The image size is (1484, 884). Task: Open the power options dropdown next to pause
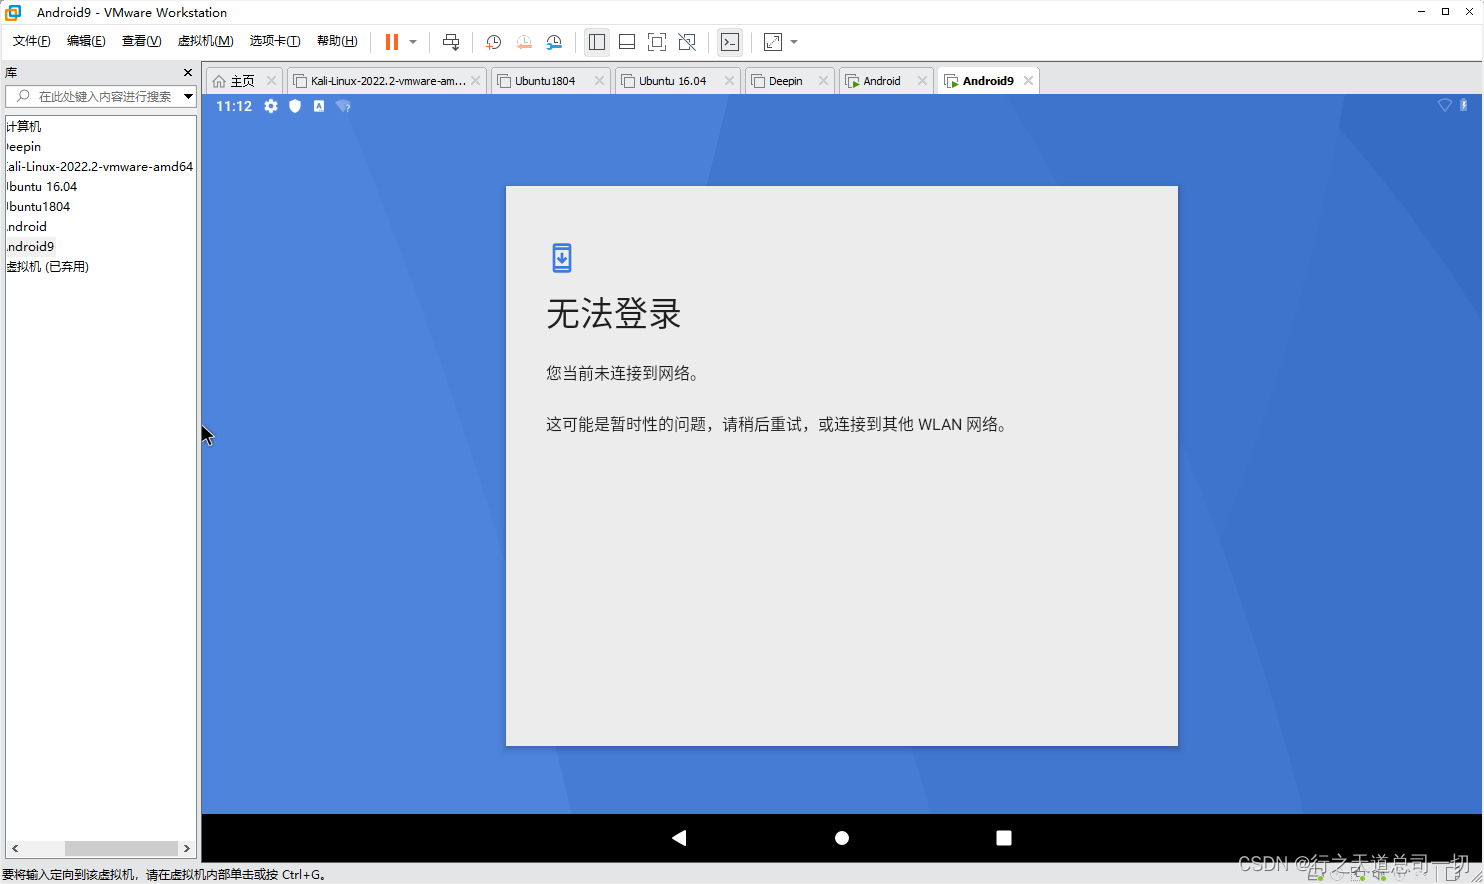tap(413, 42)
